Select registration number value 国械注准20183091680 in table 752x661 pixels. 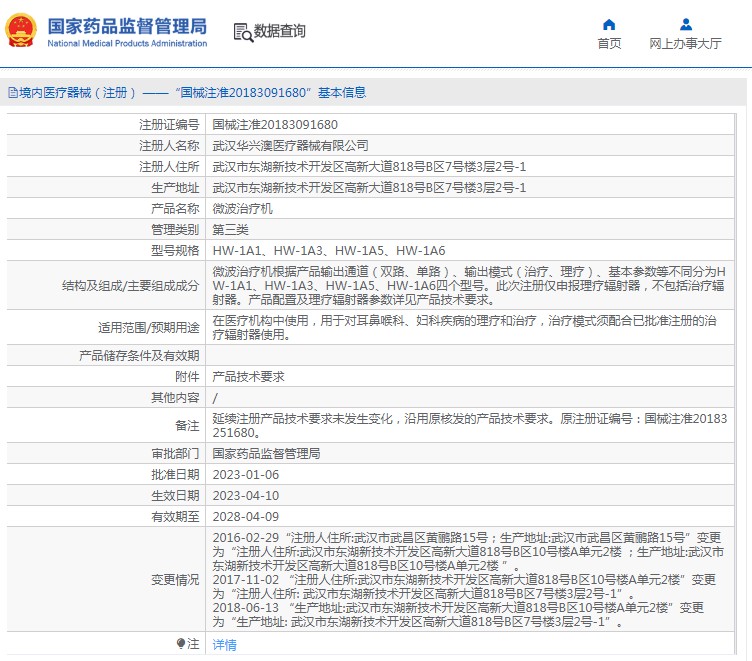275,125
